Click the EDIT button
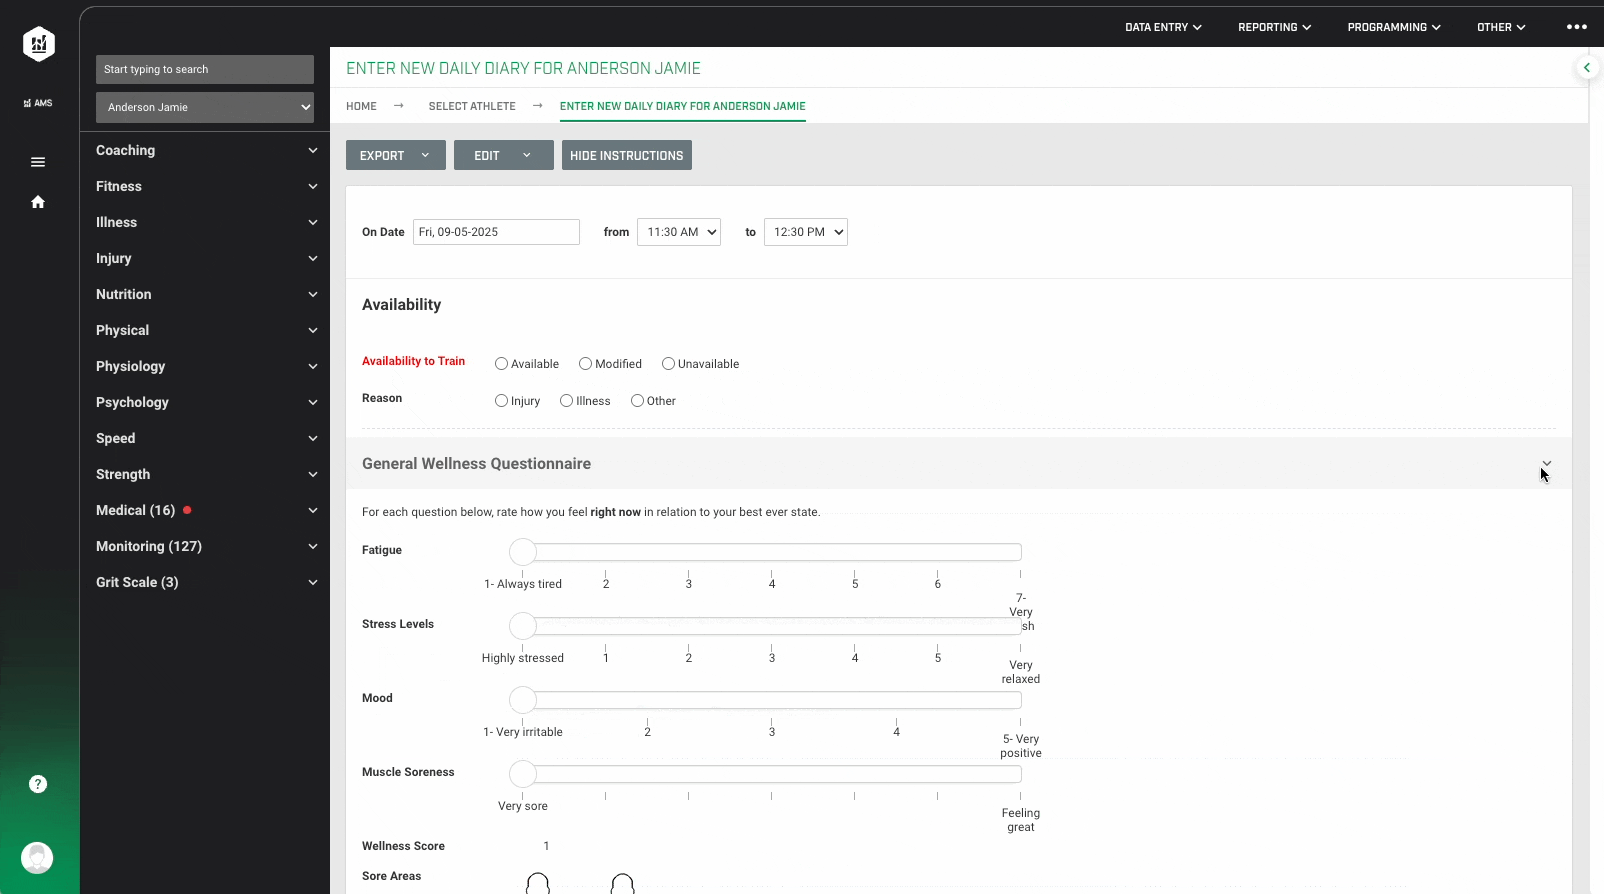Image resolution: width=1604 pixels, height=894 pixels. click(x=504, y=155)
